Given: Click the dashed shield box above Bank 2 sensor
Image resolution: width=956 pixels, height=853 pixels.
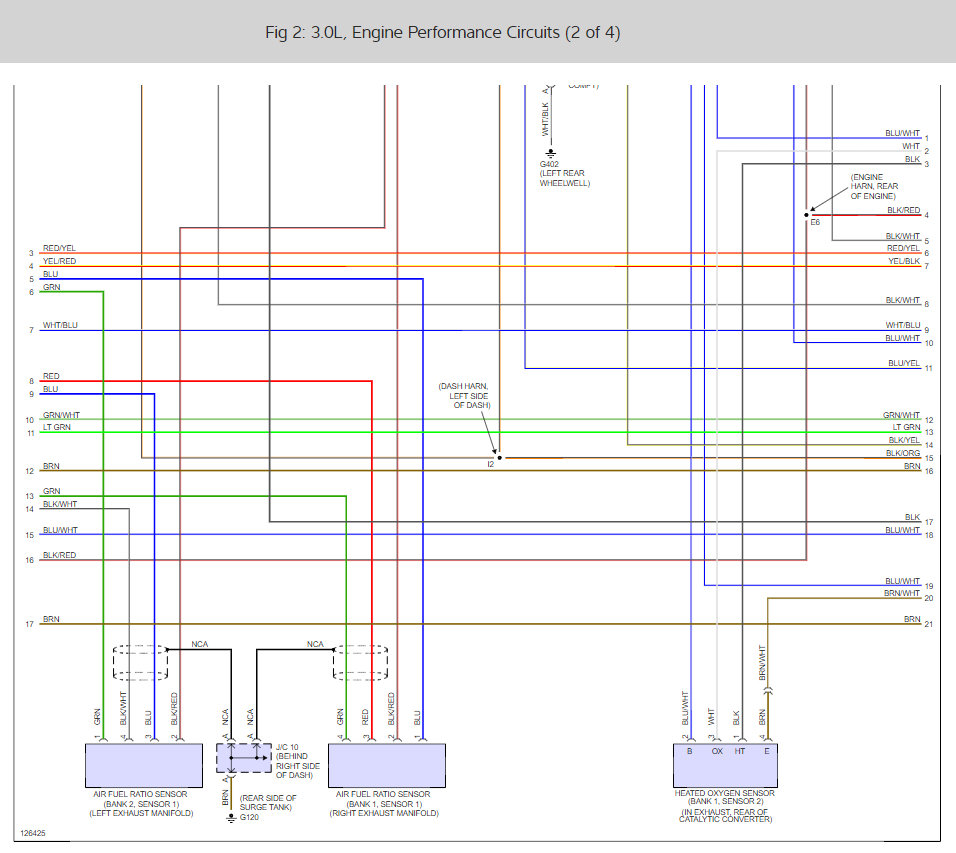Looking at the screenshot, I should [x=140, y=663].
